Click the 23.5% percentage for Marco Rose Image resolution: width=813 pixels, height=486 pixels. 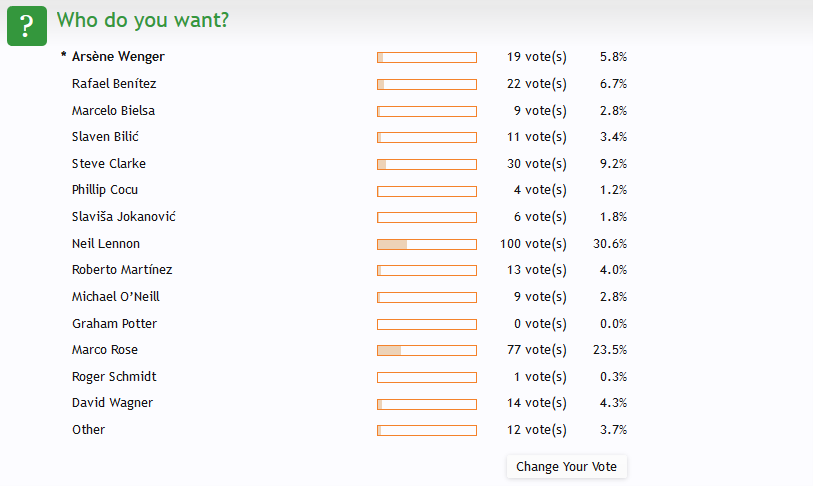pyautogui.click(x=610, y=350)
